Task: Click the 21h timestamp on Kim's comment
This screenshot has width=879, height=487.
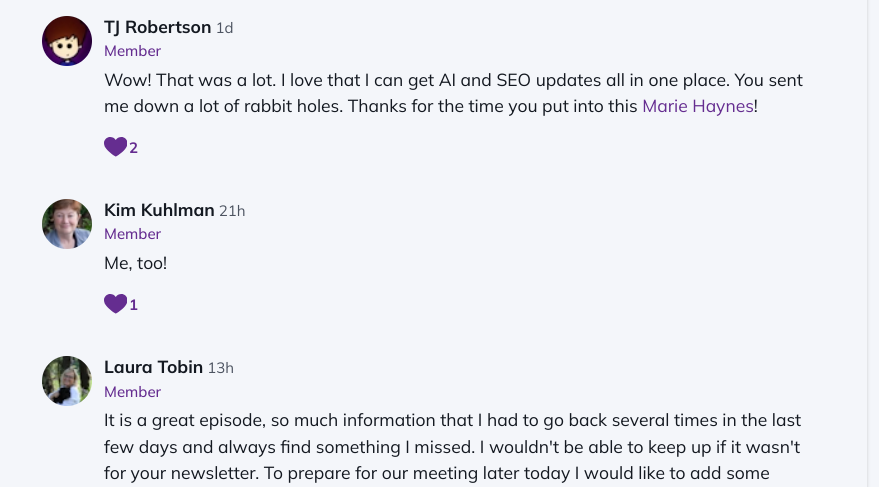Action: tap(232, 211)
